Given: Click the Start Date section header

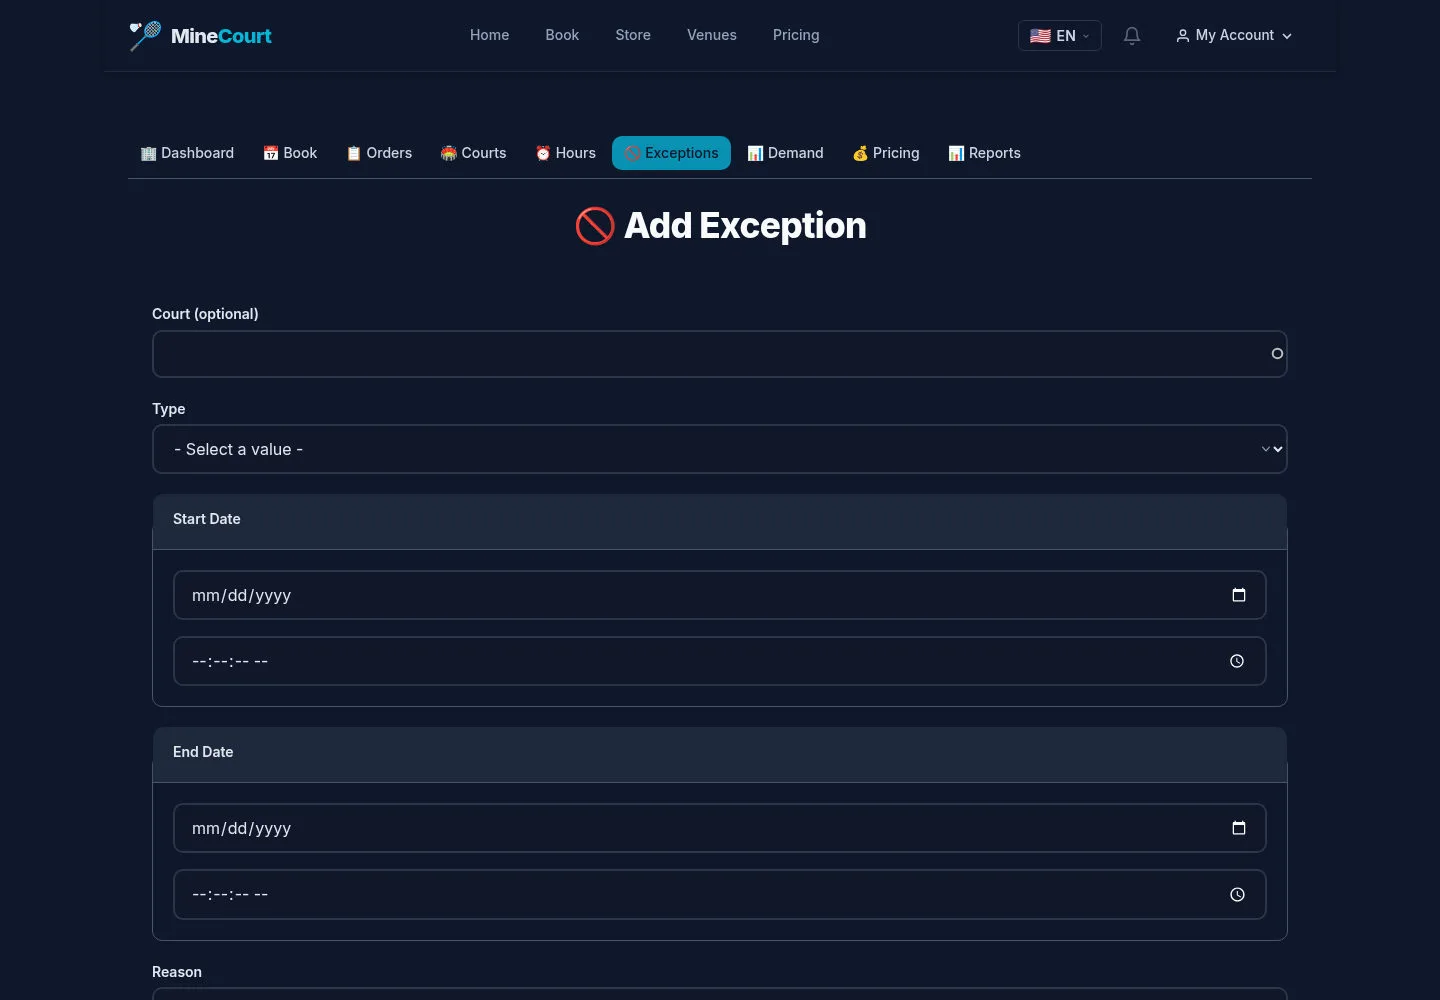Looking at the screenshot, I should tap(720, 522).
